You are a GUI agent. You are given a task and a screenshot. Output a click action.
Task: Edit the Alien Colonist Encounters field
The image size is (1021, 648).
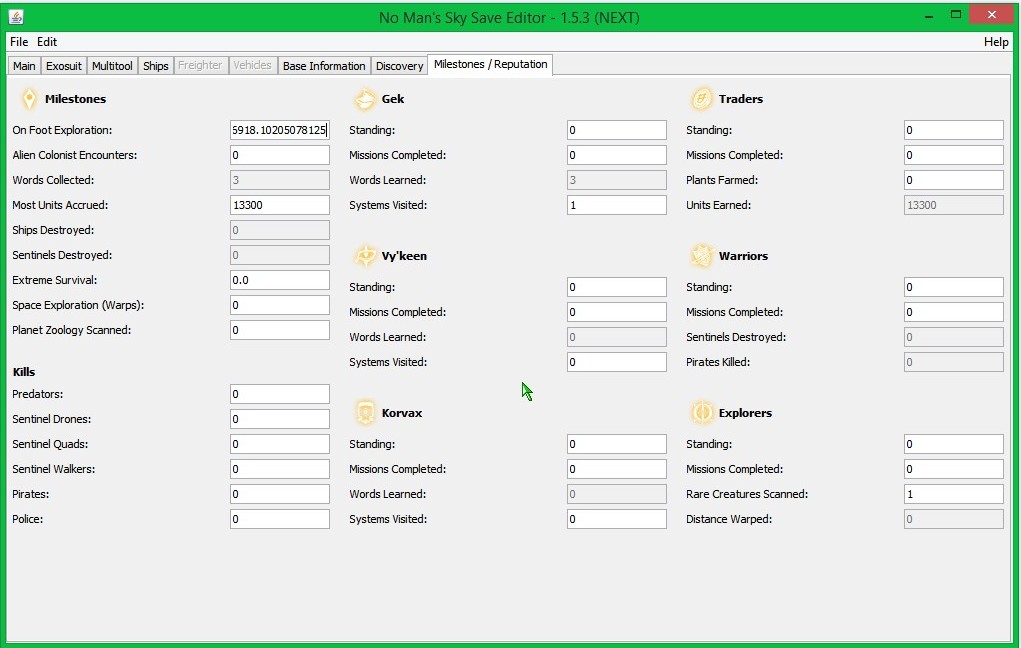[x=280, y=155]
